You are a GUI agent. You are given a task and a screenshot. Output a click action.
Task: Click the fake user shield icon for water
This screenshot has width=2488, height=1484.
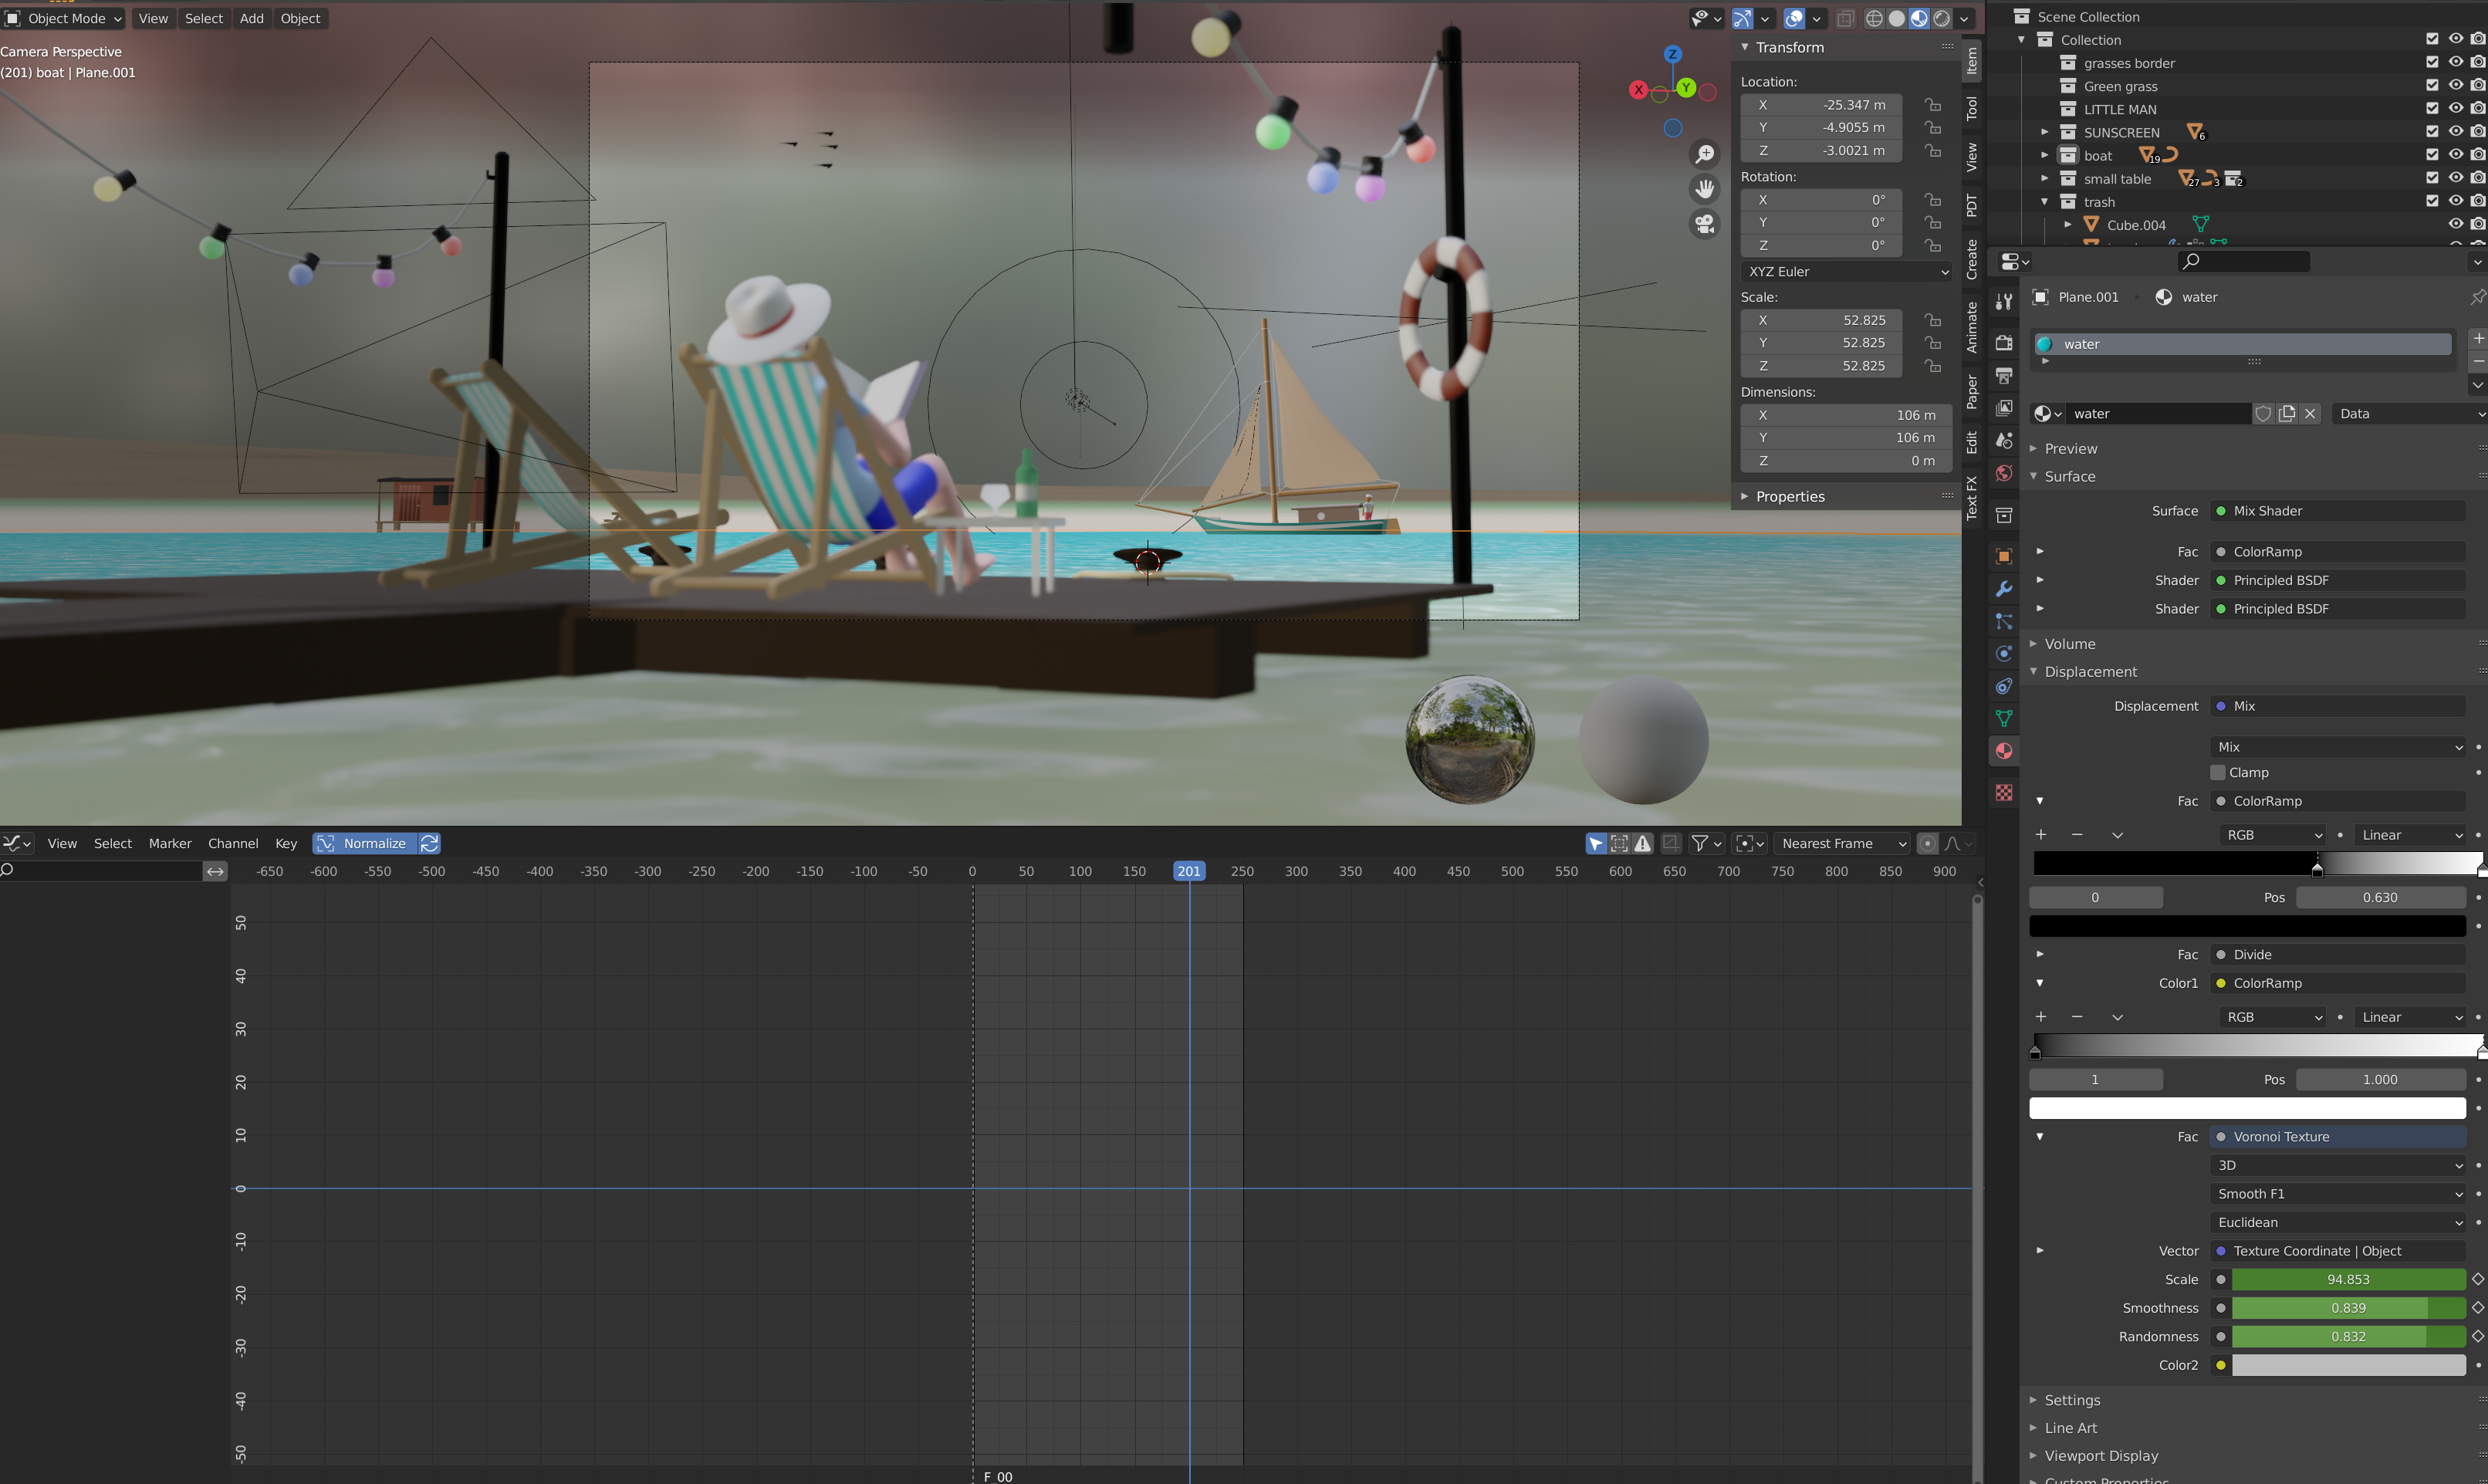(x=2263, y=414)
